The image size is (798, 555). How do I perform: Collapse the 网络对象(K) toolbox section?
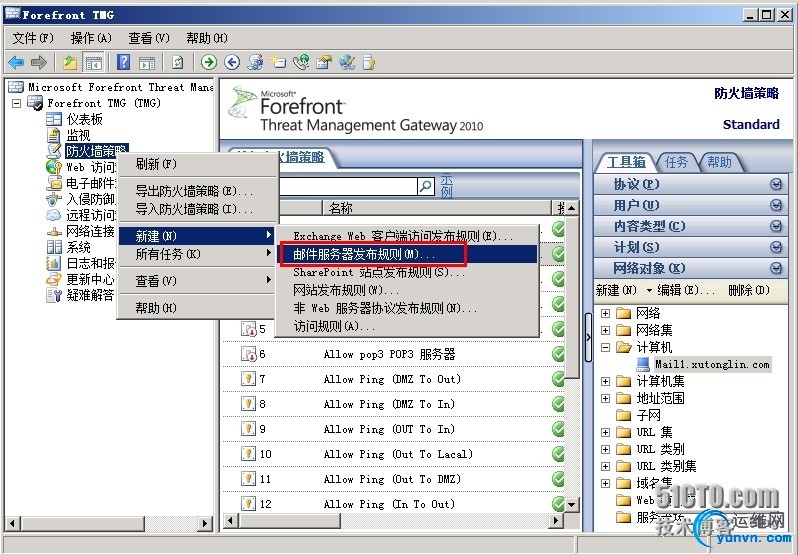(x=691, y=268)
